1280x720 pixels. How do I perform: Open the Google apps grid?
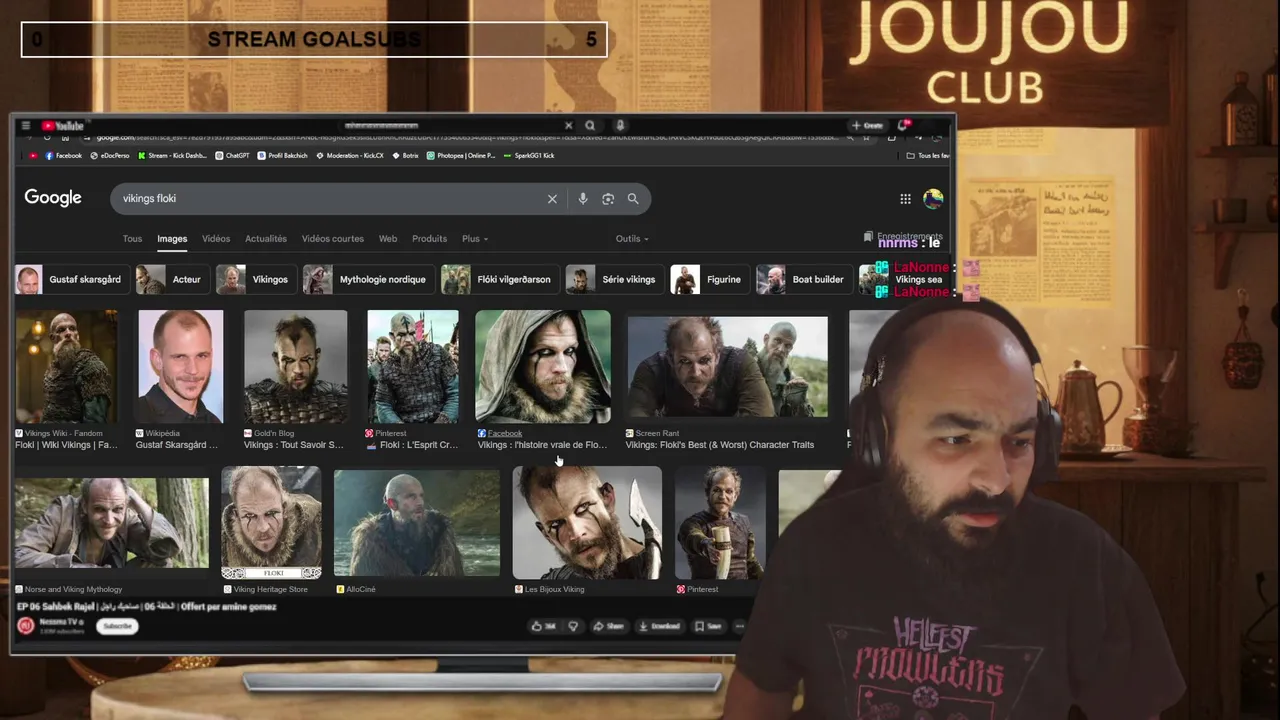(905, 199)
